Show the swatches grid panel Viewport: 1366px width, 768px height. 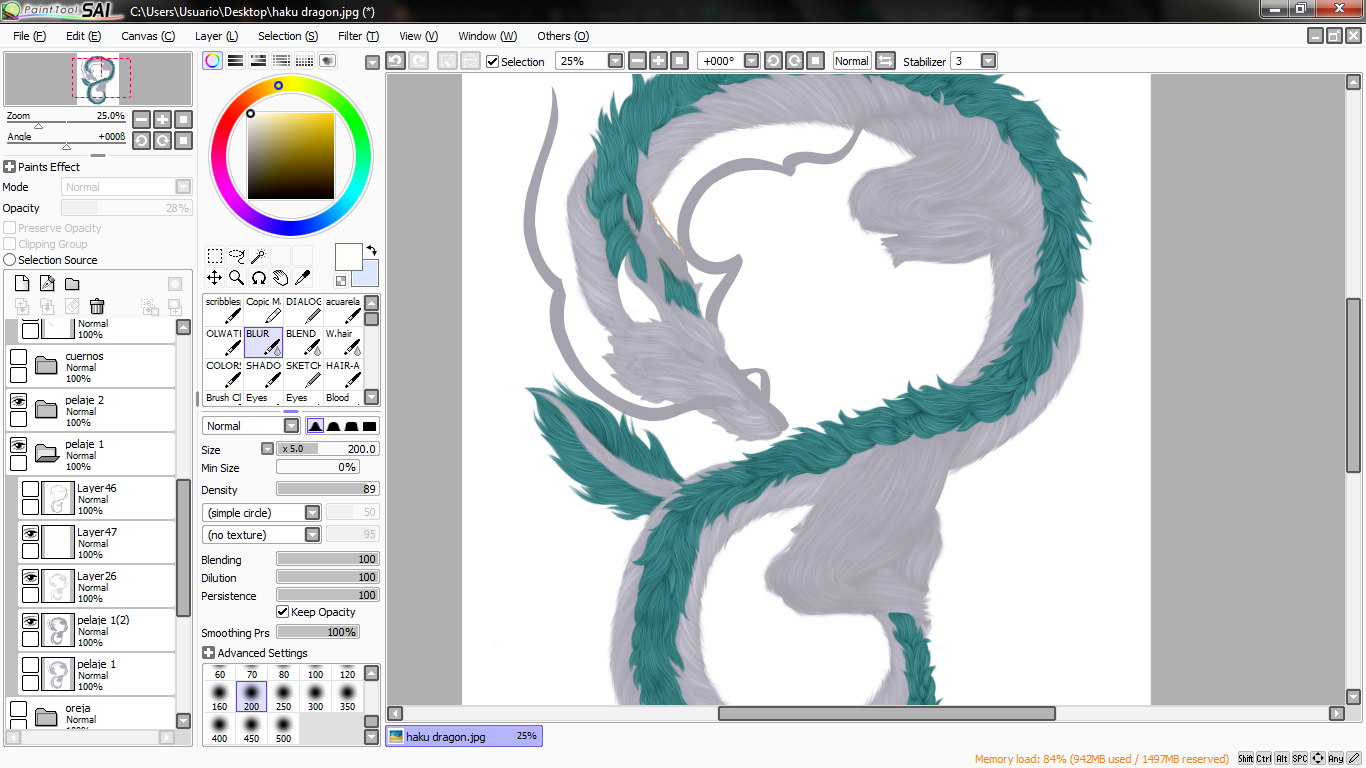tap(304, 61)
